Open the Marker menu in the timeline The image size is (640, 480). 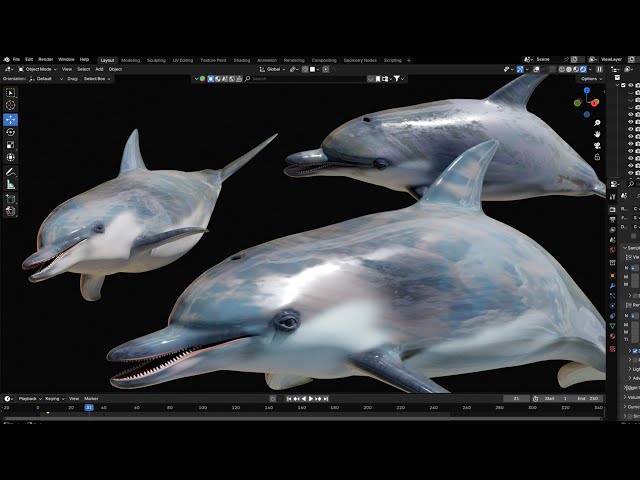pyautogui.click(x=91, y=399)
